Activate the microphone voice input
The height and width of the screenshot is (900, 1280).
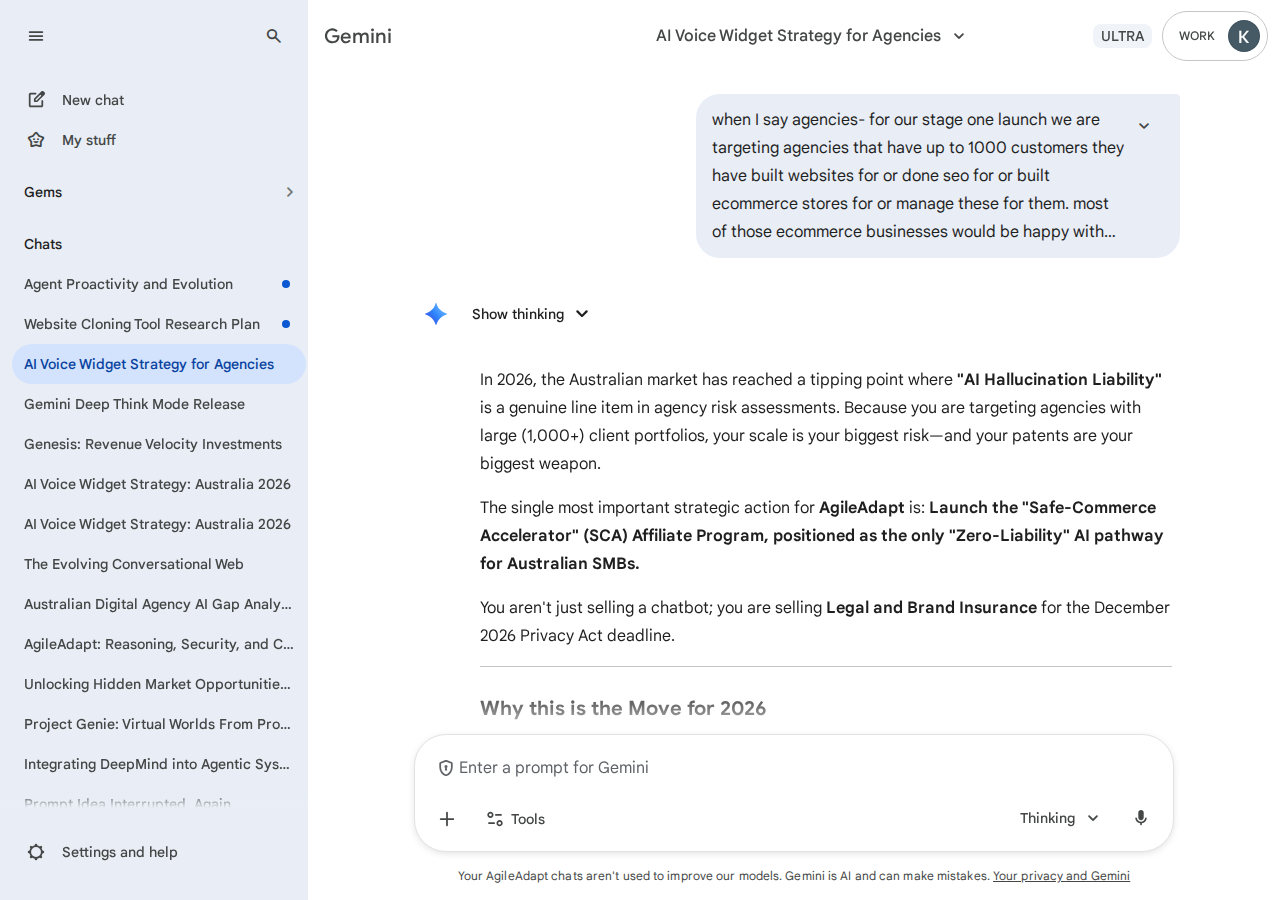pos(1141,818)
